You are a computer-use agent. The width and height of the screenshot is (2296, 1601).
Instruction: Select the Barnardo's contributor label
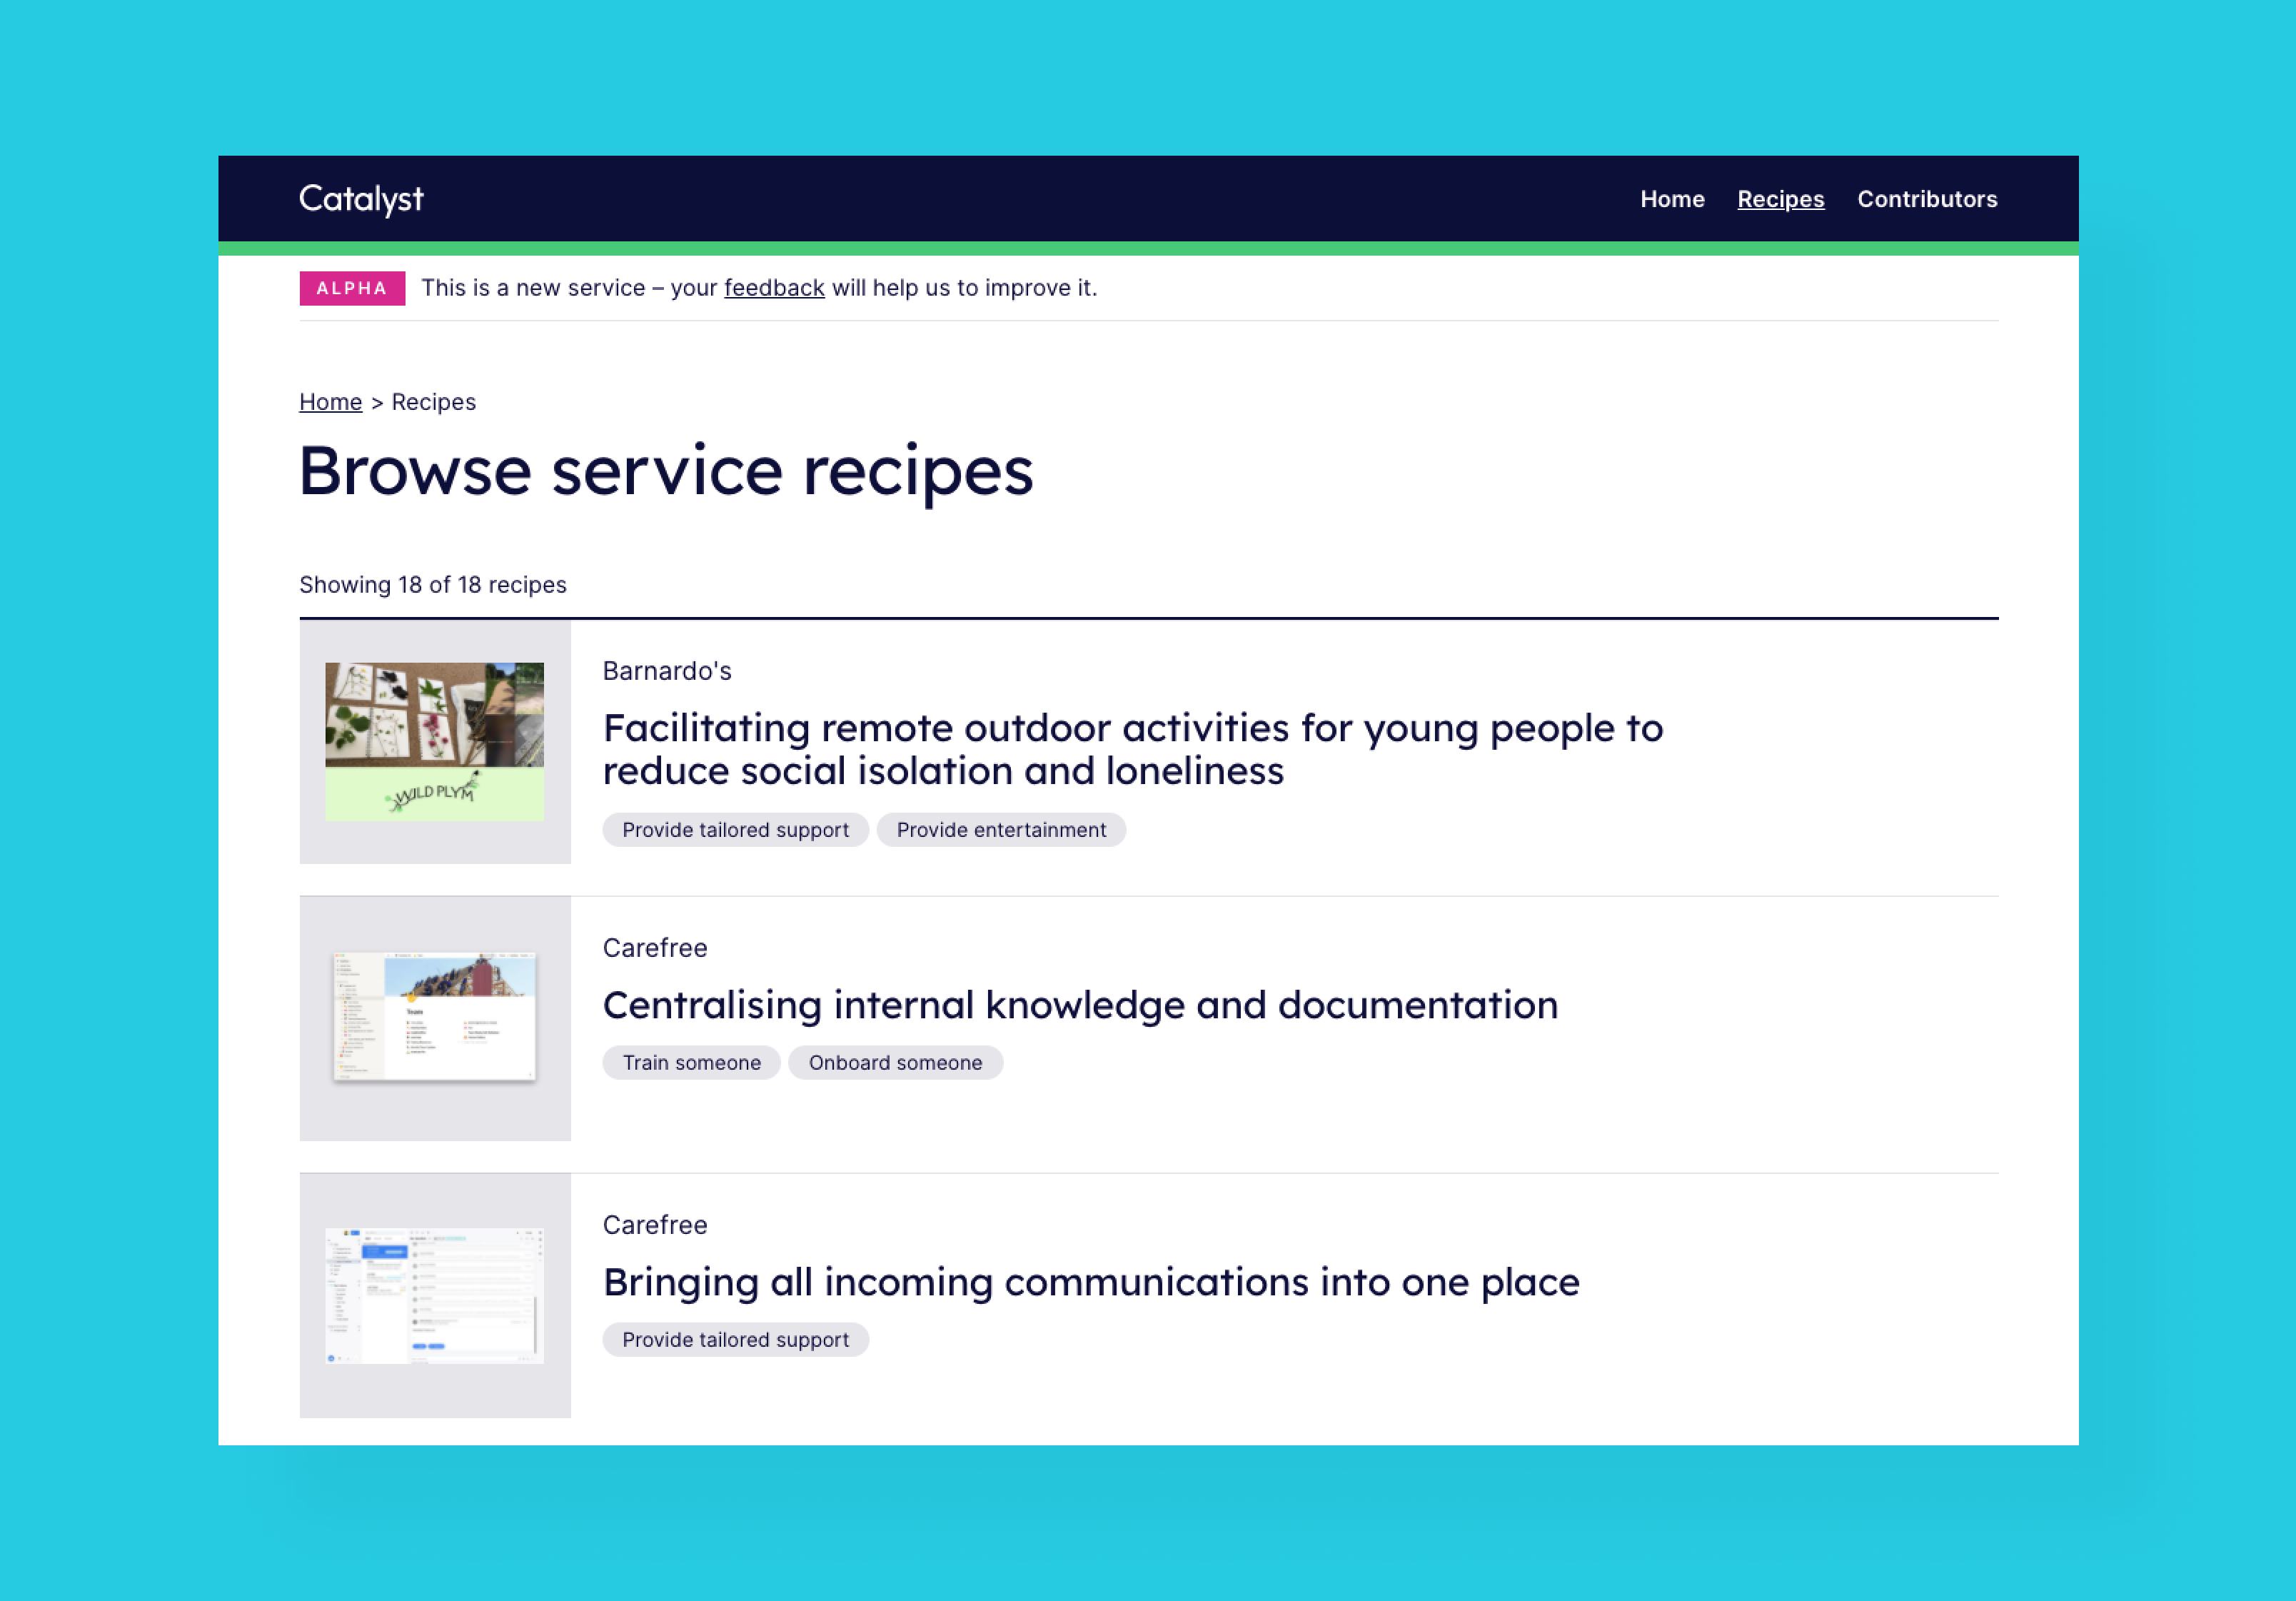pyautogui.click(x=667, y=671)
